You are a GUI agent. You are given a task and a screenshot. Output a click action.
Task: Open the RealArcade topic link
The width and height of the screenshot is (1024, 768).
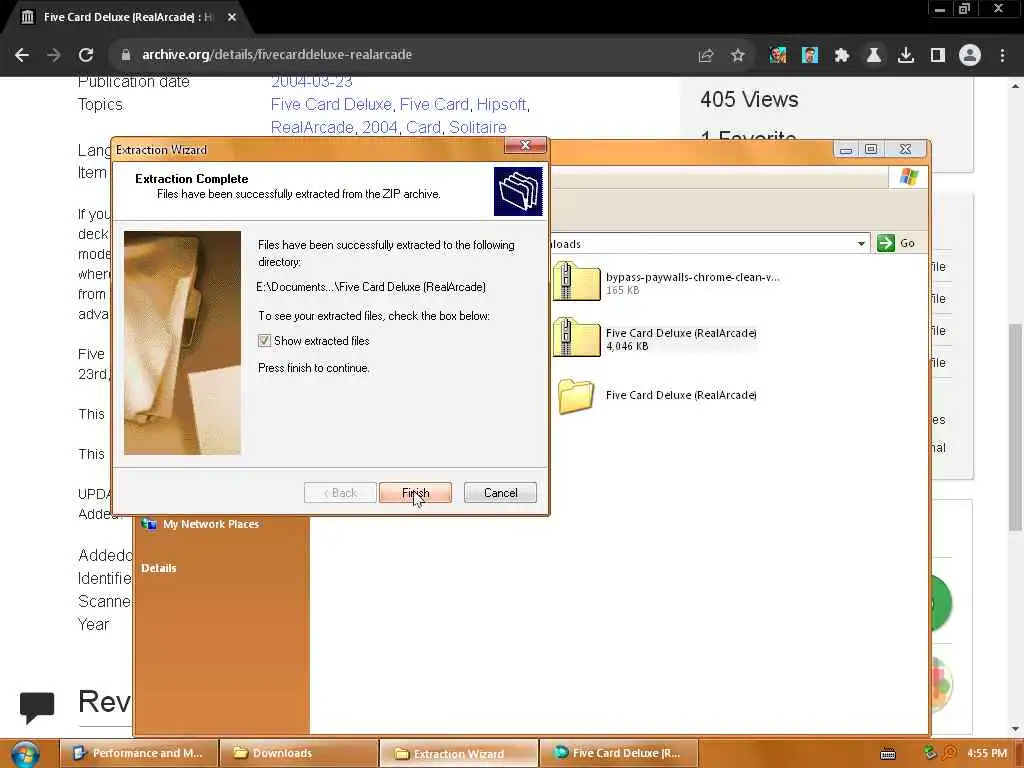tap(312, 127)
